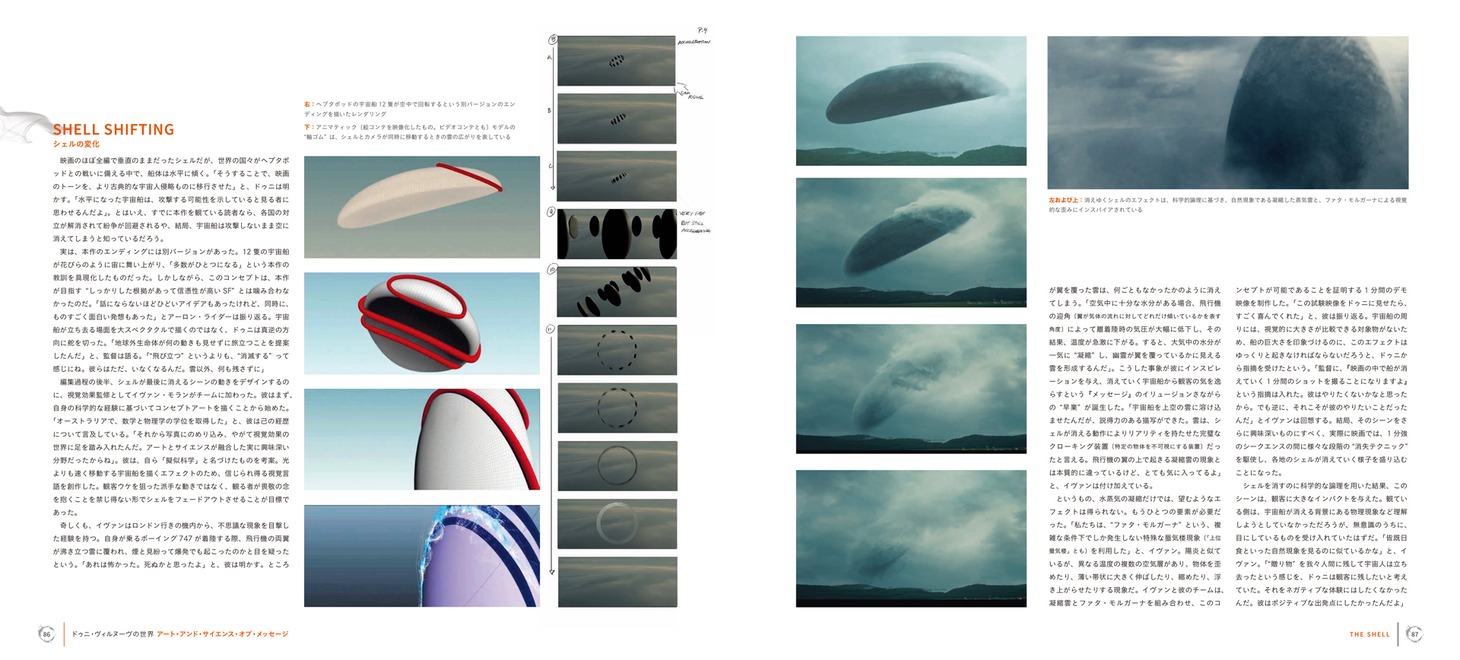Click THE SHELL footer label
This screenshot has height=660, width=1460.
click(1369, 634)
